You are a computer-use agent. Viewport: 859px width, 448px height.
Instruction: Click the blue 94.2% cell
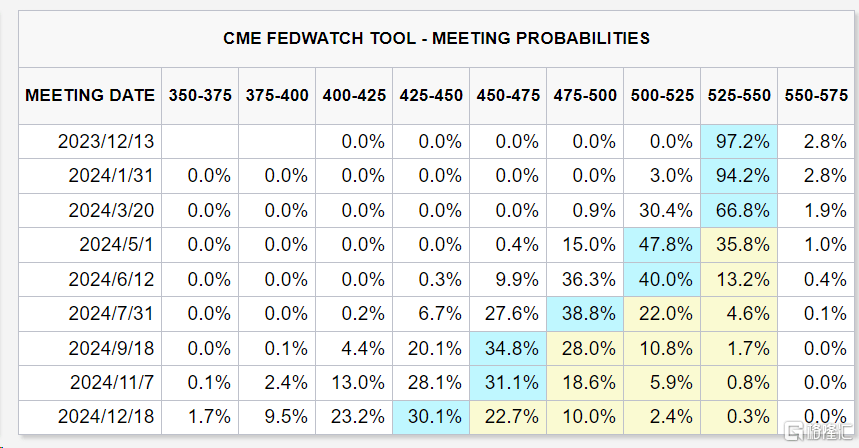point(740,176)
